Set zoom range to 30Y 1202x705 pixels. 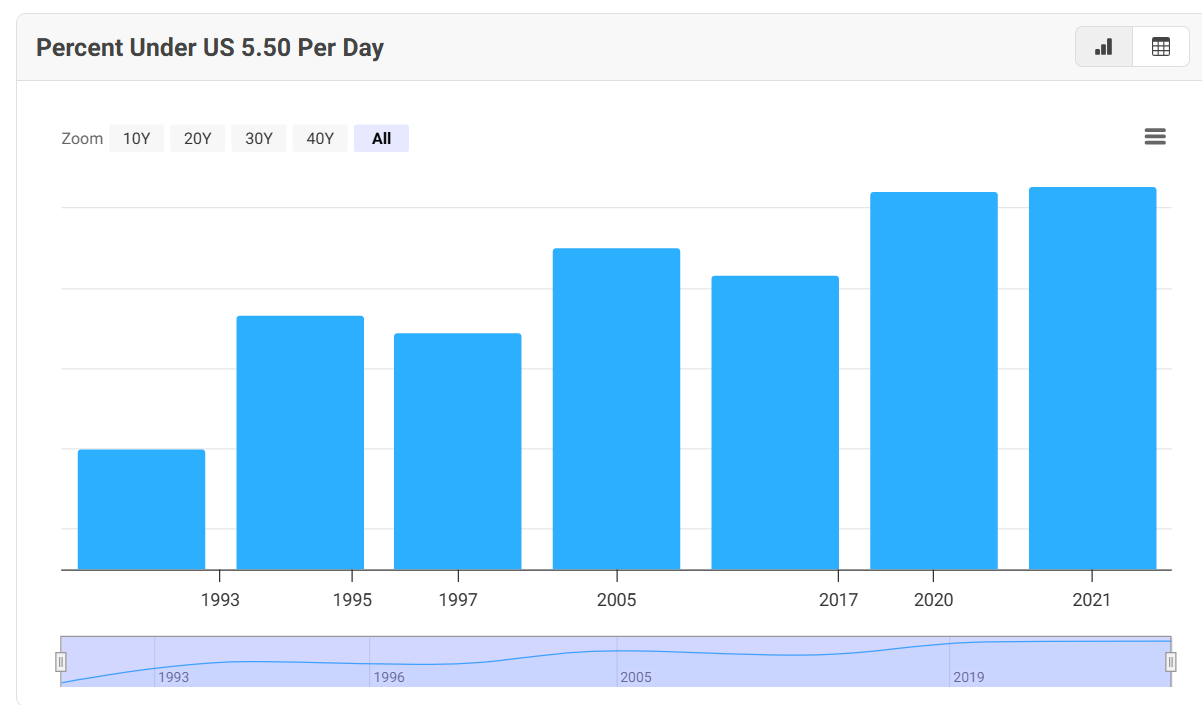click(x=259, y=139)
